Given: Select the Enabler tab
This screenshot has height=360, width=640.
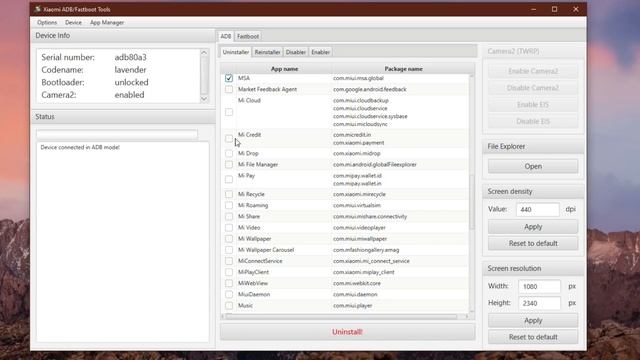Looking at the screenshot, I should (x=320, y=52).
